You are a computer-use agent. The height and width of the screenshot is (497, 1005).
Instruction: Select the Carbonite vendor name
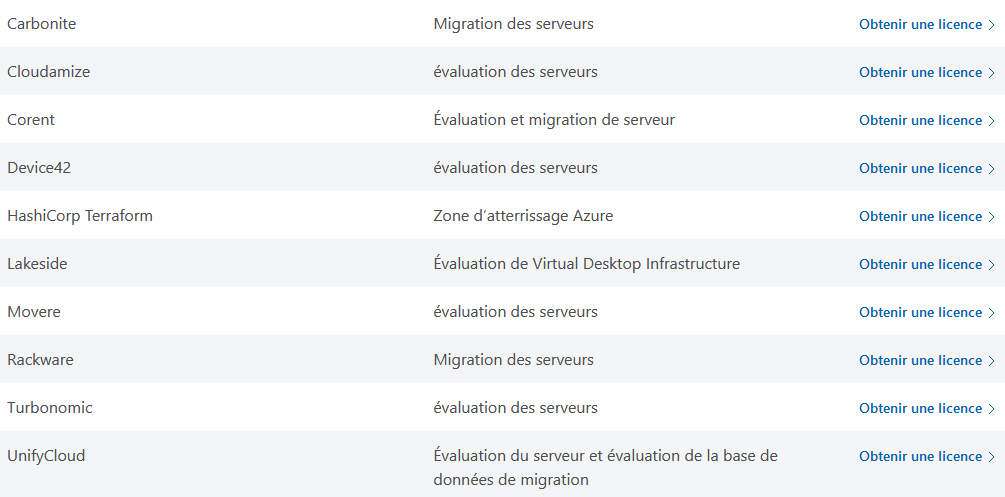click(x=42, y=24)
